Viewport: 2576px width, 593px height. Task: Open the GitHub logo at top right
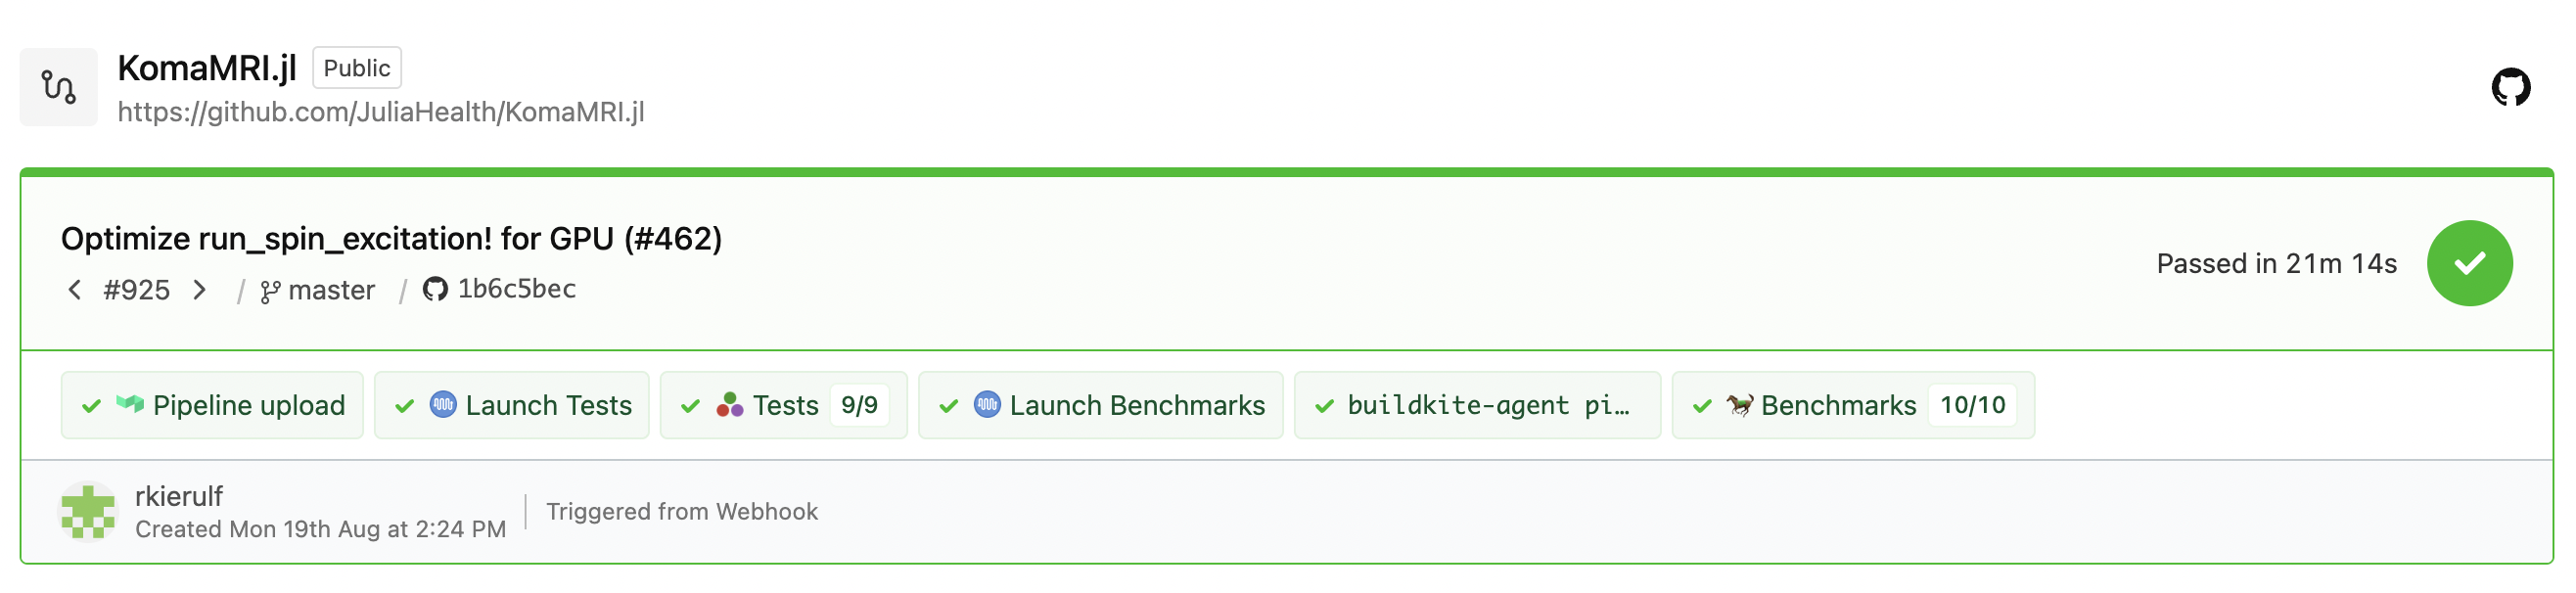(x=2510, y=87)
